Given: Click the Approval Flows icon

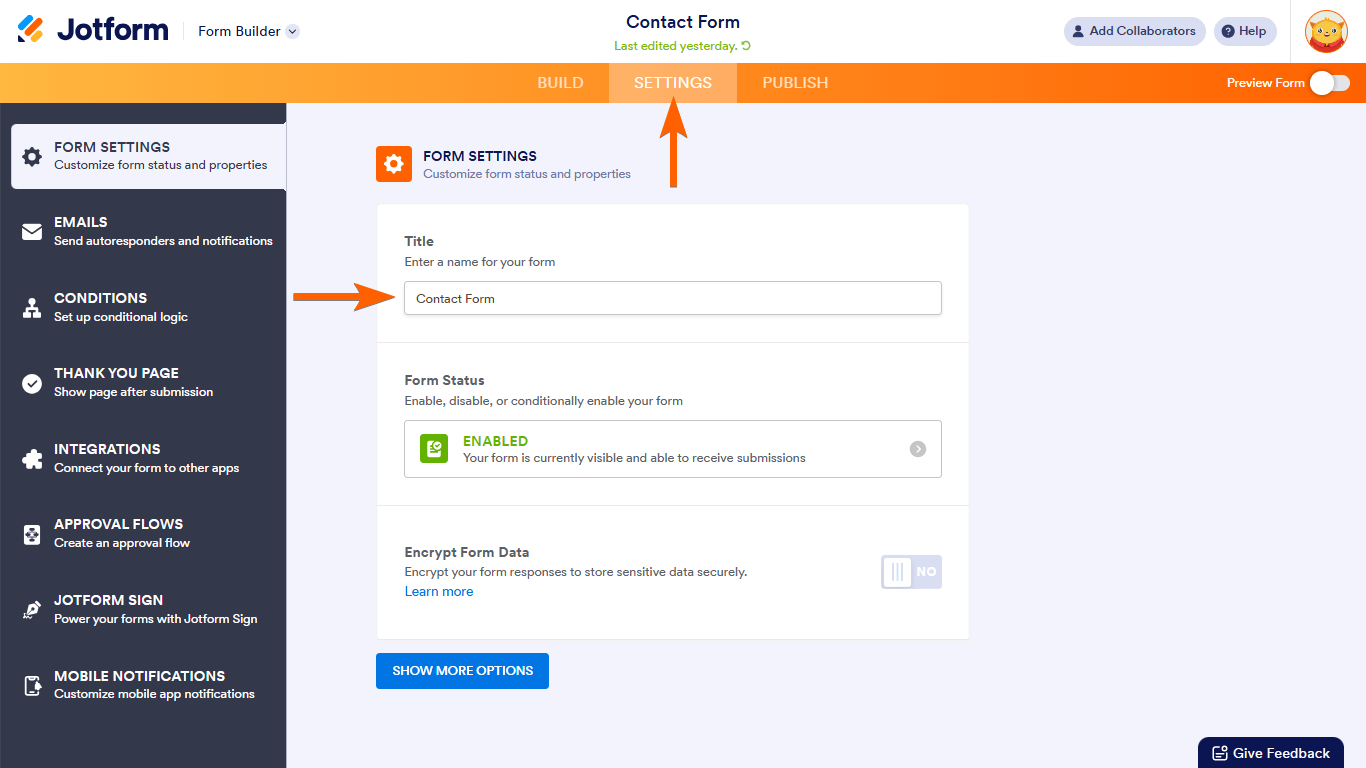Looking at the screenshot, I should coord(32,534).
